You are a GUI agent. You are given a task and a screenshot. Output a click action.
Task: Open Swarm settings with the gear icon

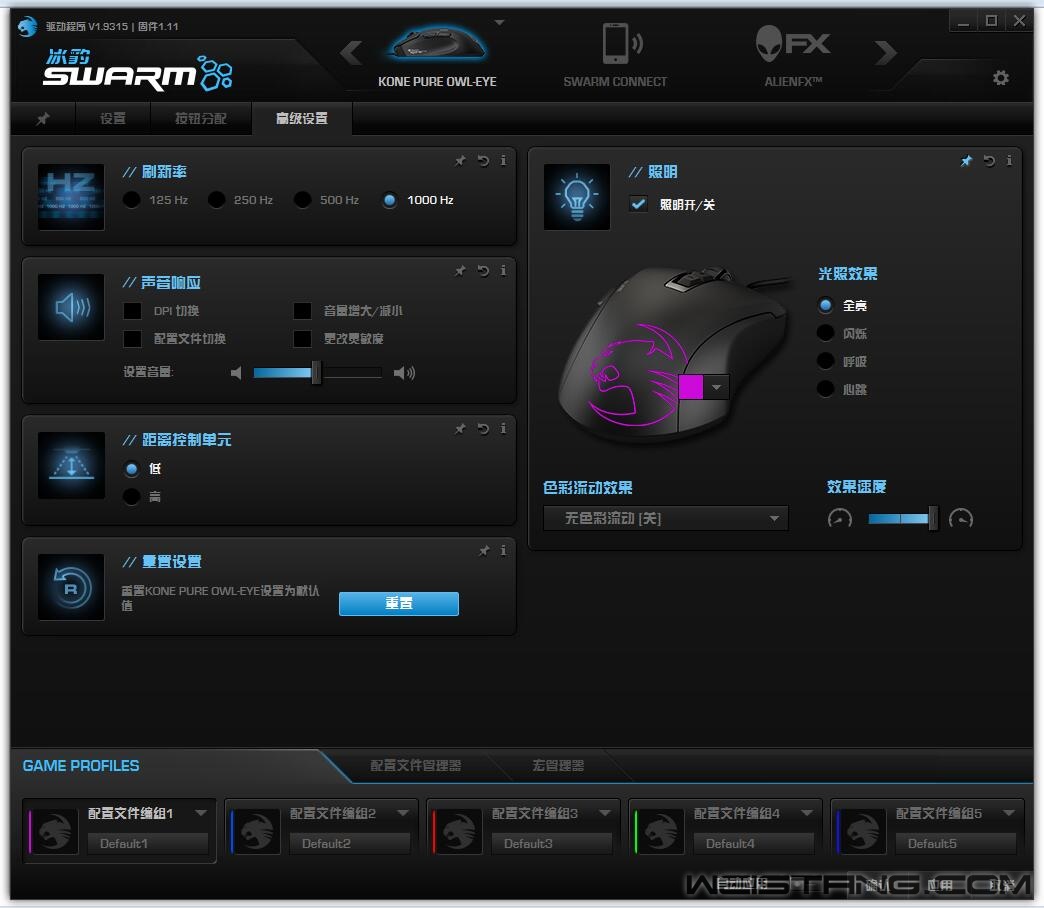(x=1001, y=78)
